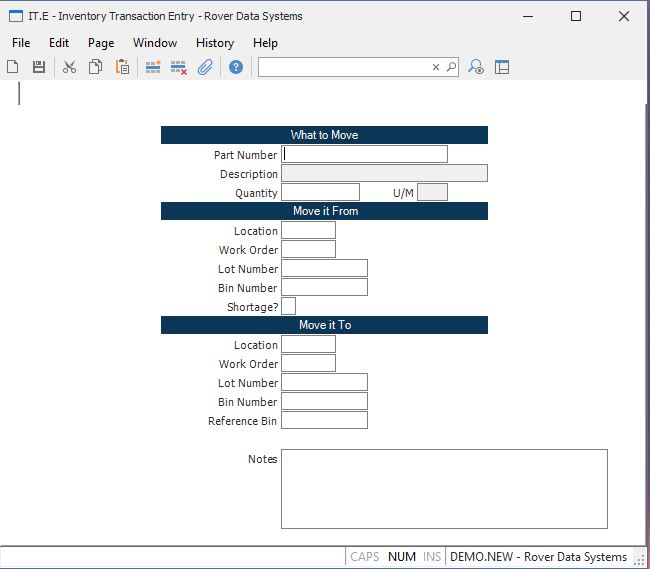Click into the Notes text area
650x569 pixels.
click(444, 488)
